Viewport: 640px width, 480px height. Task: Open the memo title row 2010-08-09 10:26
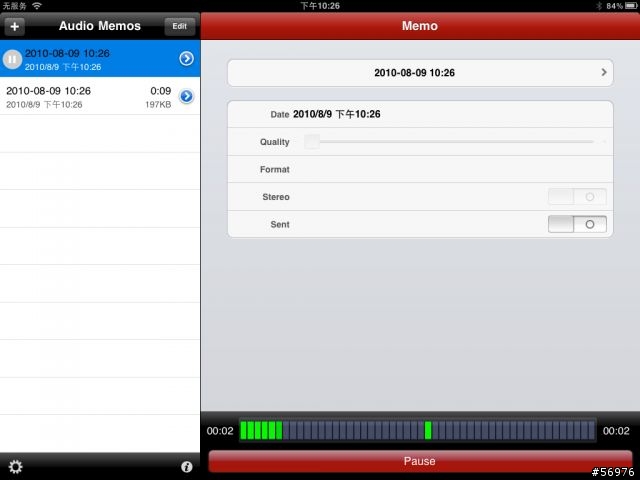(420, 73)
